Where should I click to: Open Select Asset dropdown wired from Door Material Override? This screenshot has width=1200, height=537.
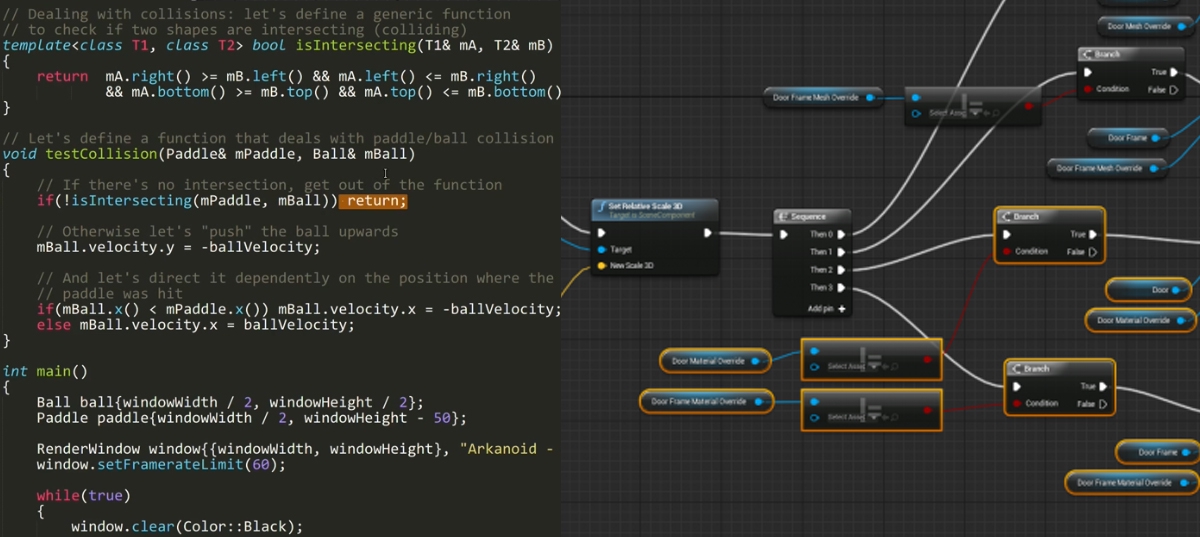point(873,367)
